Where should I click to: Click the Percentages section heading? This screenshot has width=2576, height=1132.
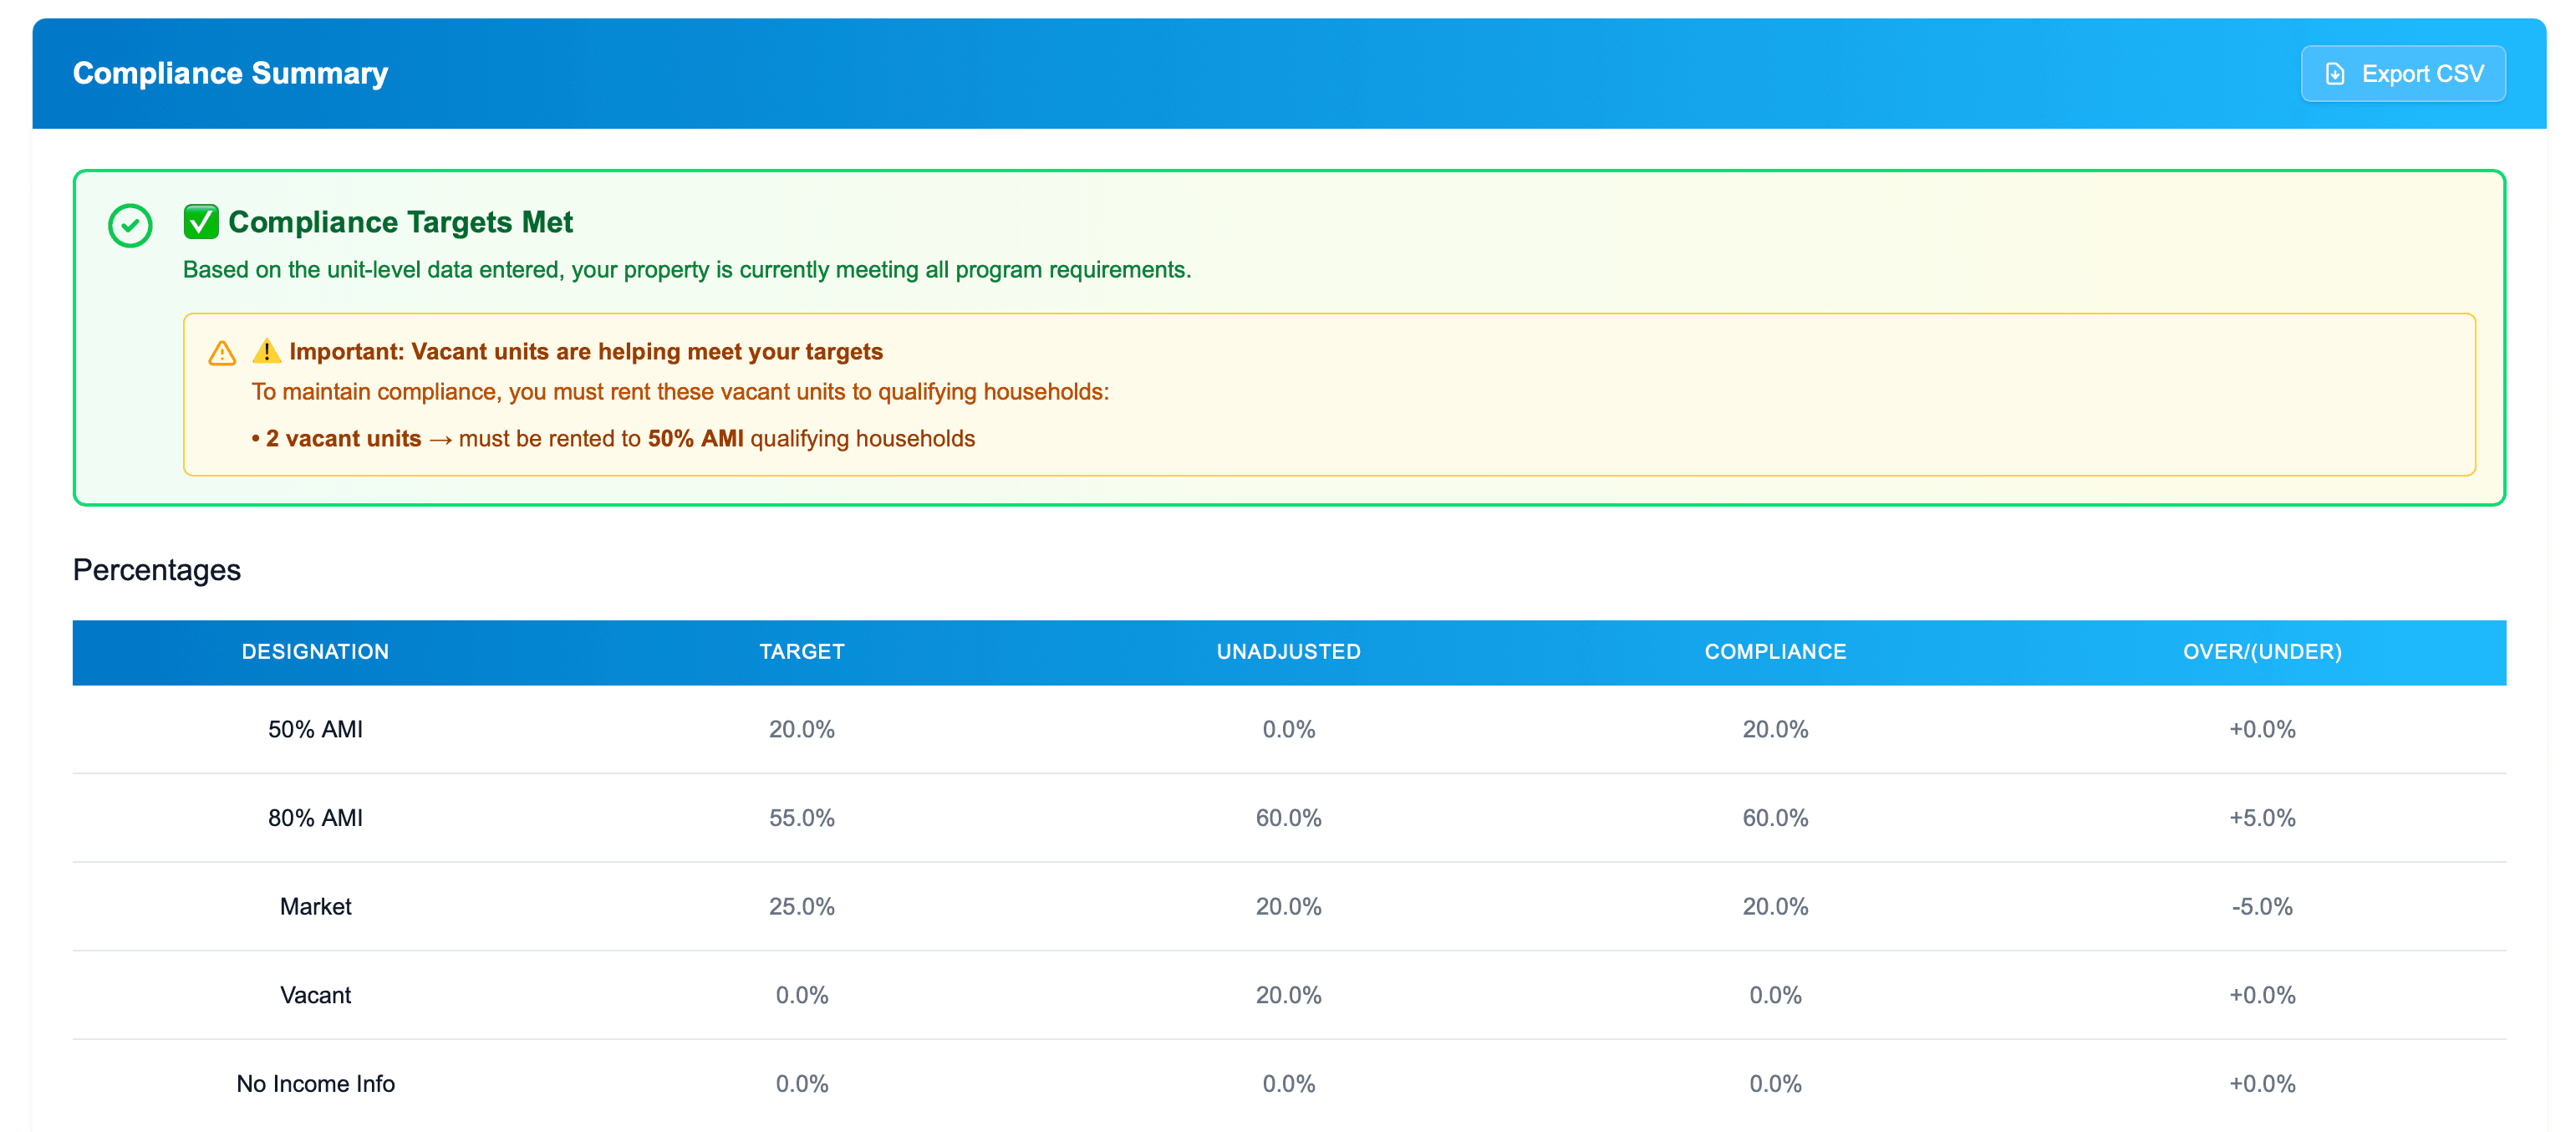[x=157, y=570]
